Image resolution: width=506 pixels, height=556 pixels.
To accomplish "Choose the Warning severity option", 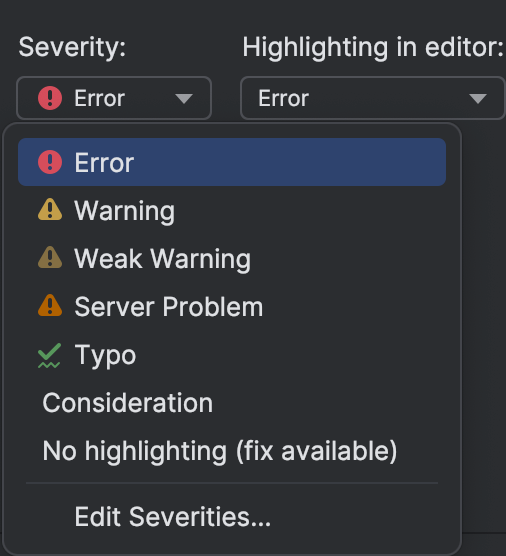I will coord(232,210).
